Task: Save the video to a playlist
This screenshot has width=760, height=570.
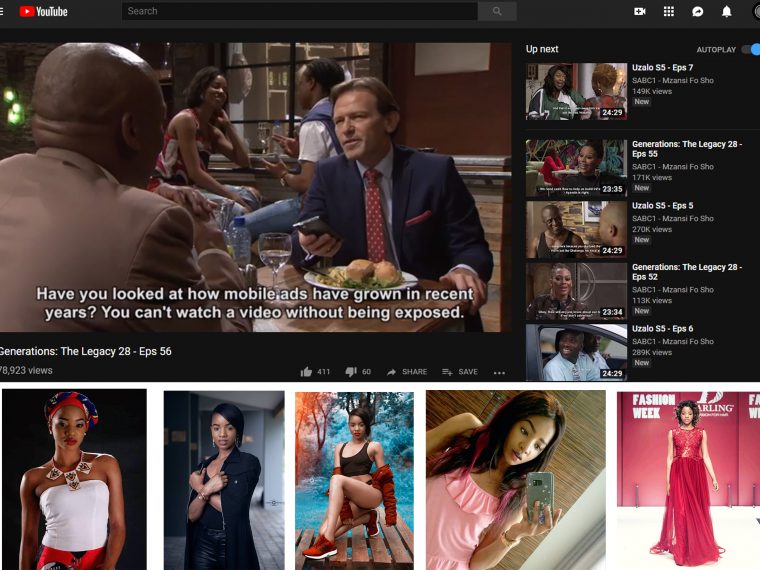Action: (x=460, y=372)
